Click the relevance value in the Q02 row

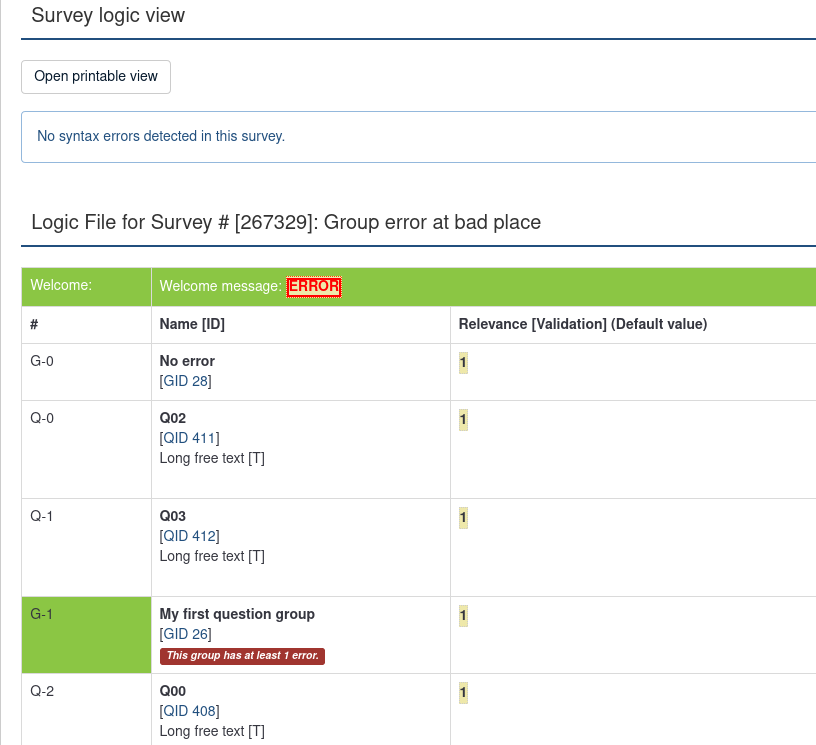pos(463,420)
